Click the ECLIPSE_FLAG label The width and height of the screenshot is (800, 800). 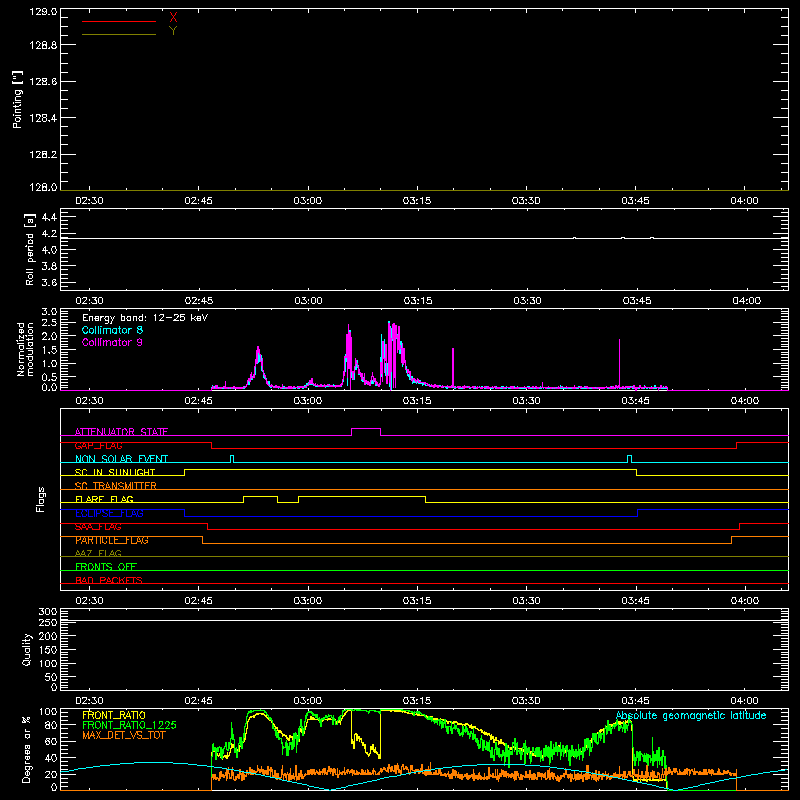coord(109,513)
